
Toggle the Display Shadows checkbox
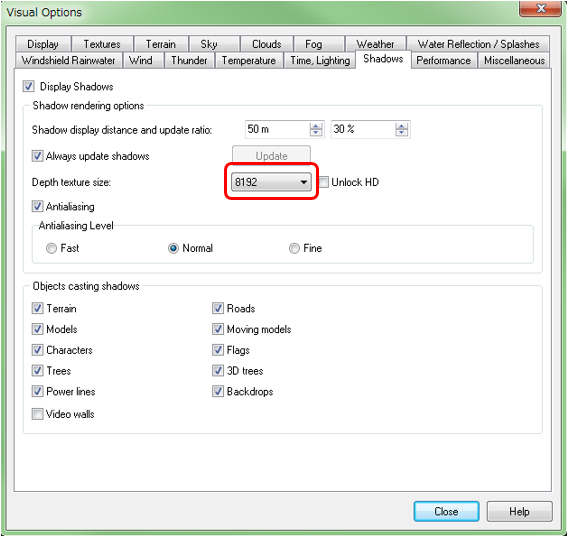click(29, 86)
